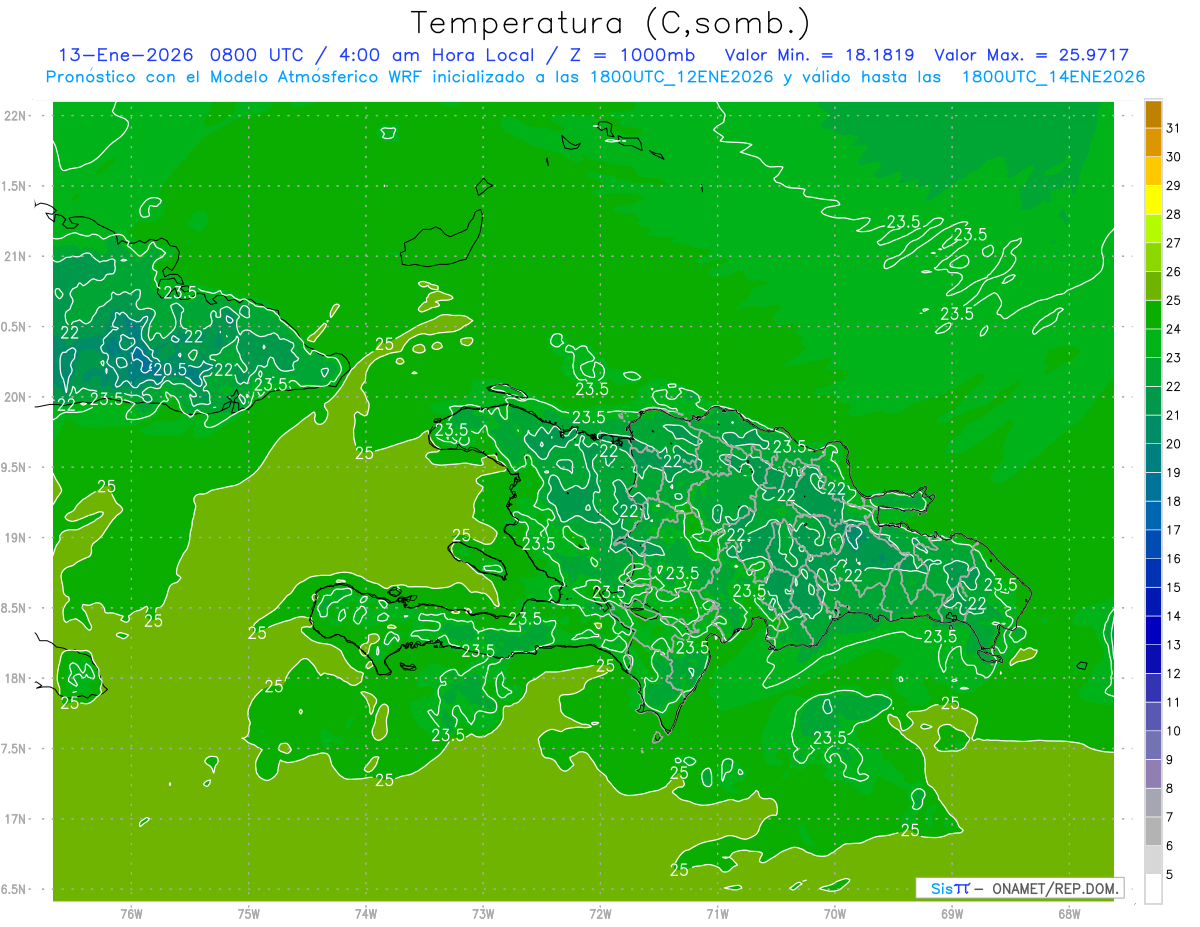Image resolution: width=1200 pixels, height=927 pixels.
Task: Click the "69W" longitude axis label
Action: (x=952, y=913)
